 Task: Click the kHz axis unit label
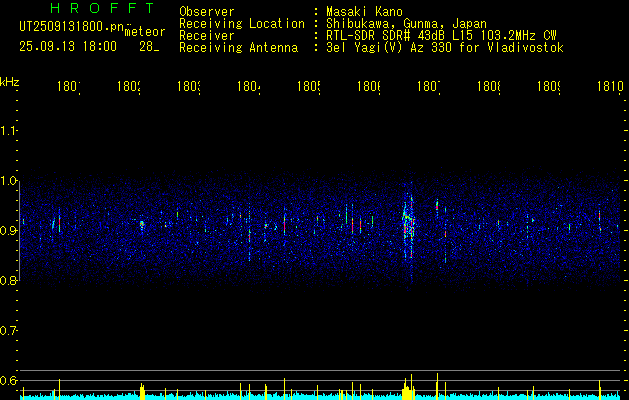[x=10, y=82]
